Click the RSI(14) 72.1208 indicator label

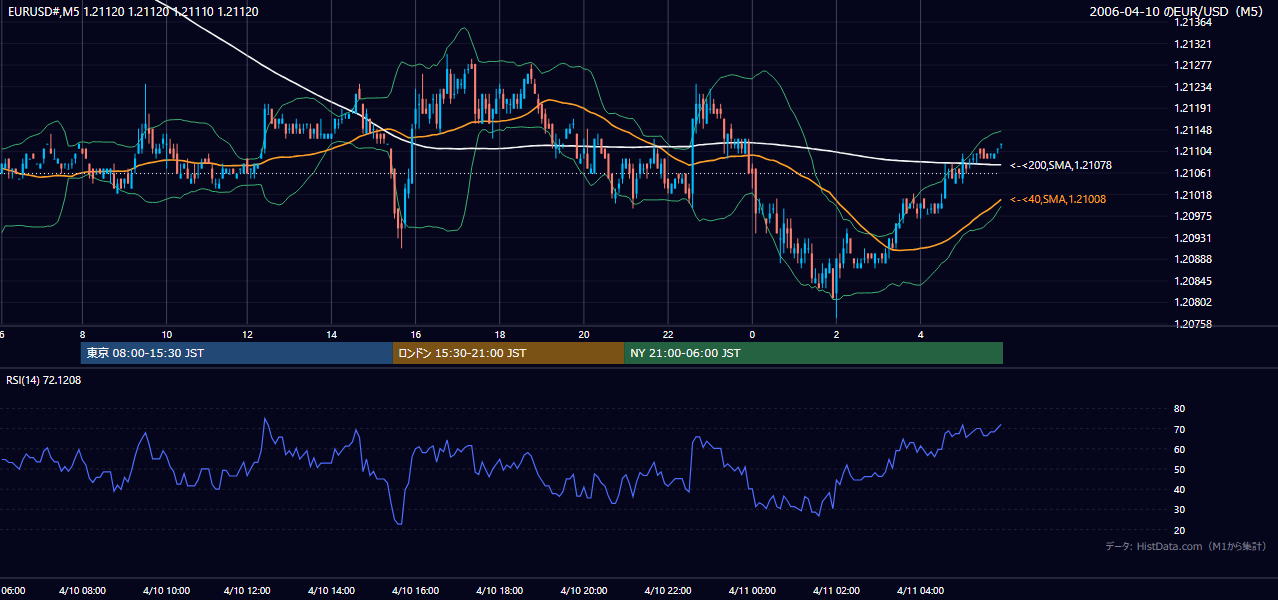click(44, 381)
